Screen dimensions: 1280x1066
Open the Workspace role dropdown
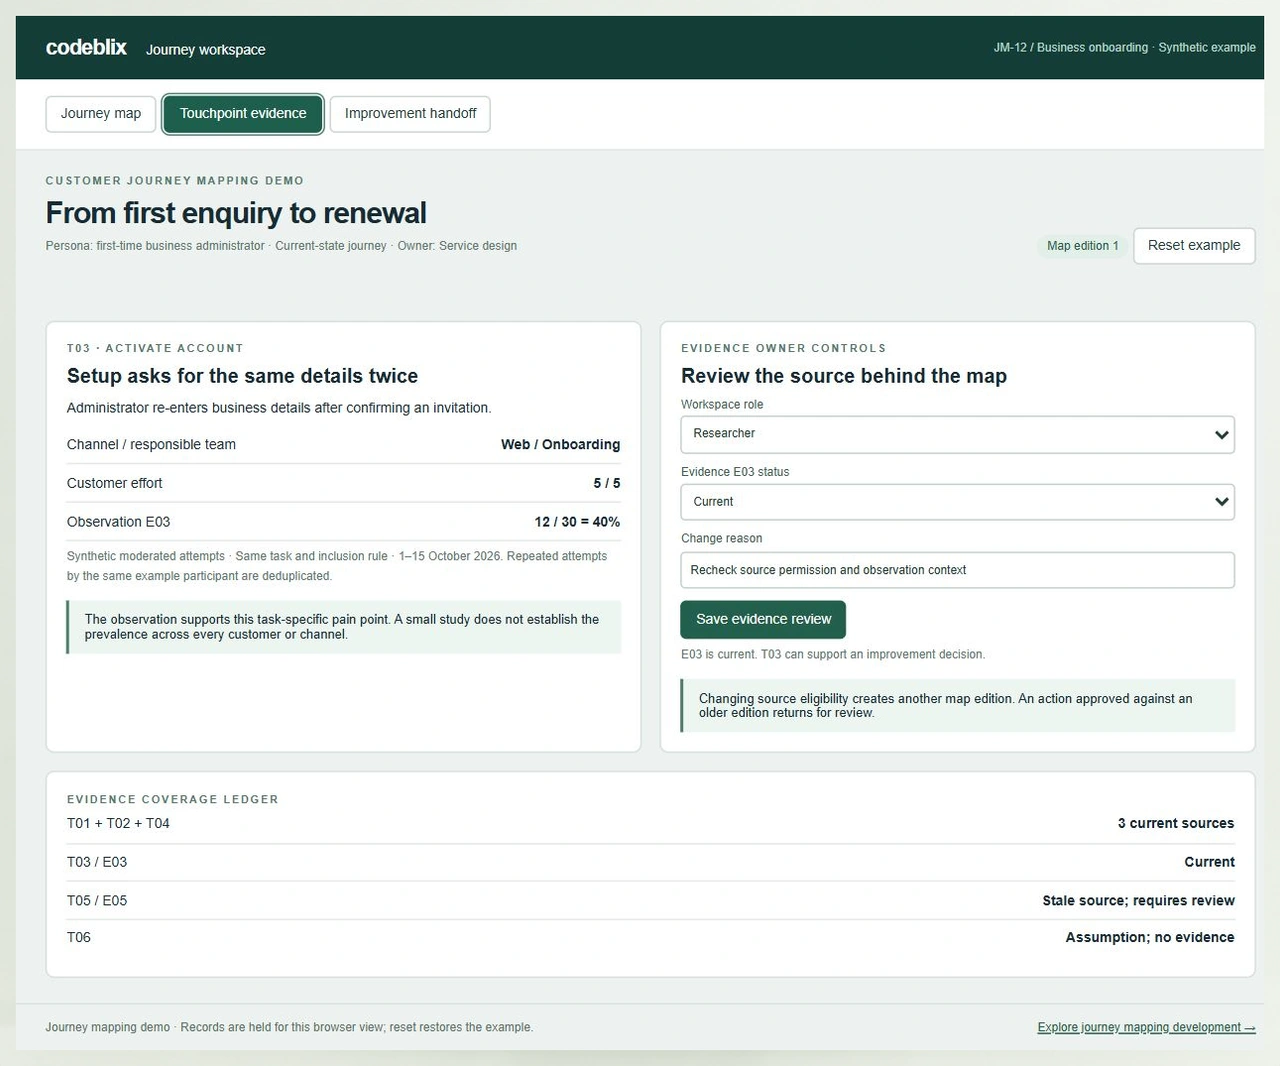957,434
